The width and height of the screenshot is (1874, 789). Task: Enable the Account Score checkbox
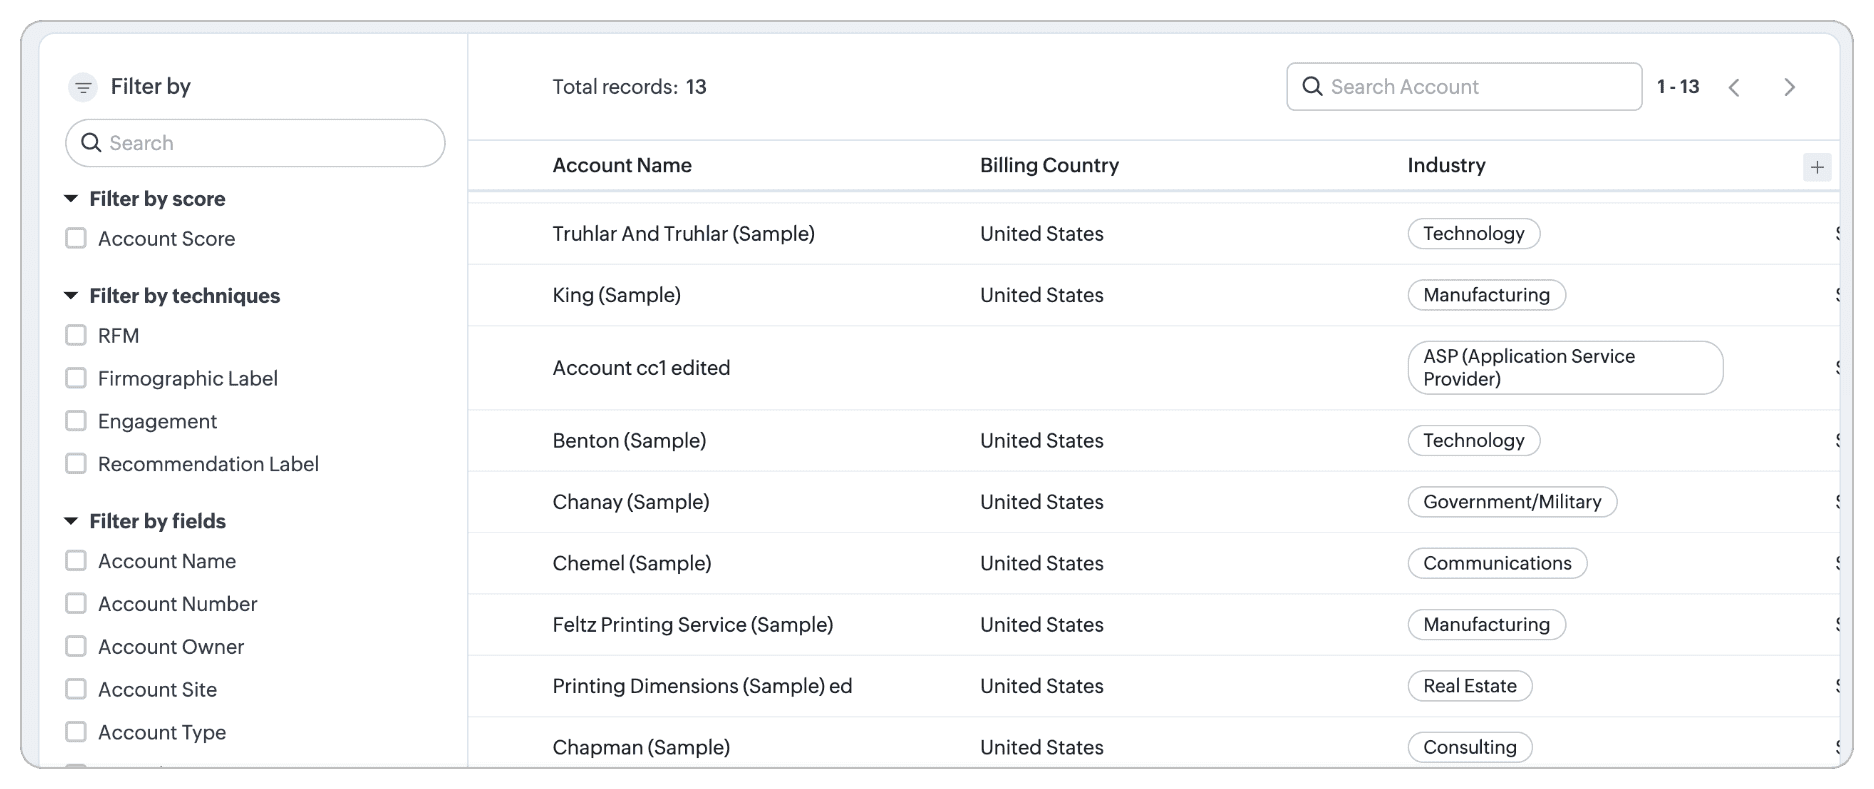click(x=76, y=239)
